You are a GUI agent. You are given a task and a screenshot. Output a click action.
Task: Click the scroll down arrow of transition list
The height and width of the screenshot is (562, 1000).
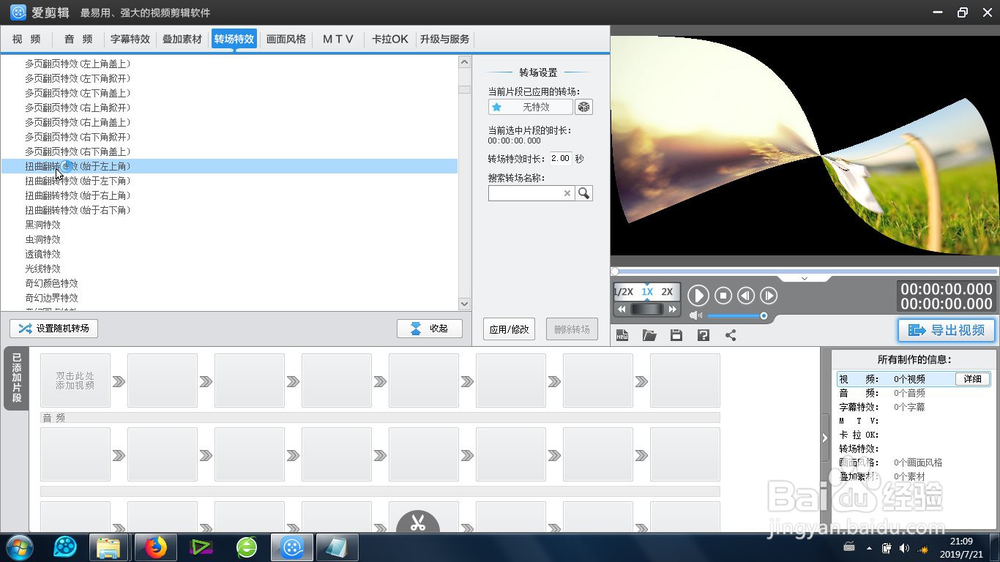[464, 304]
